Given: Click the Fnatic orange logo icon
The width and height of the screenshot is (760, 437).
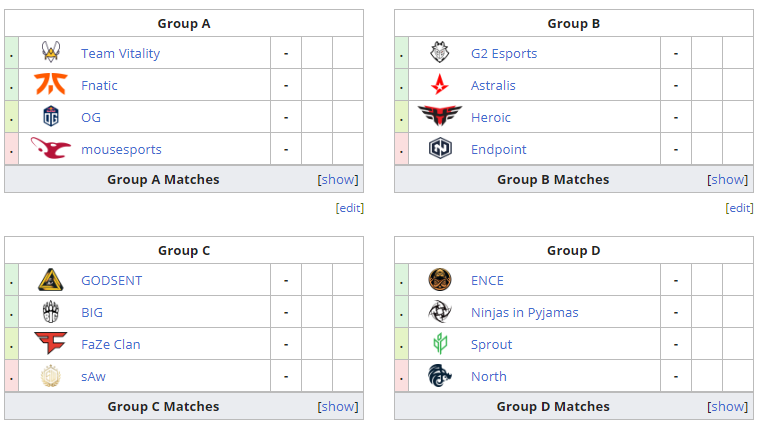Looking at the screenshot, I should pyautogui.click(x=51, y=85).
